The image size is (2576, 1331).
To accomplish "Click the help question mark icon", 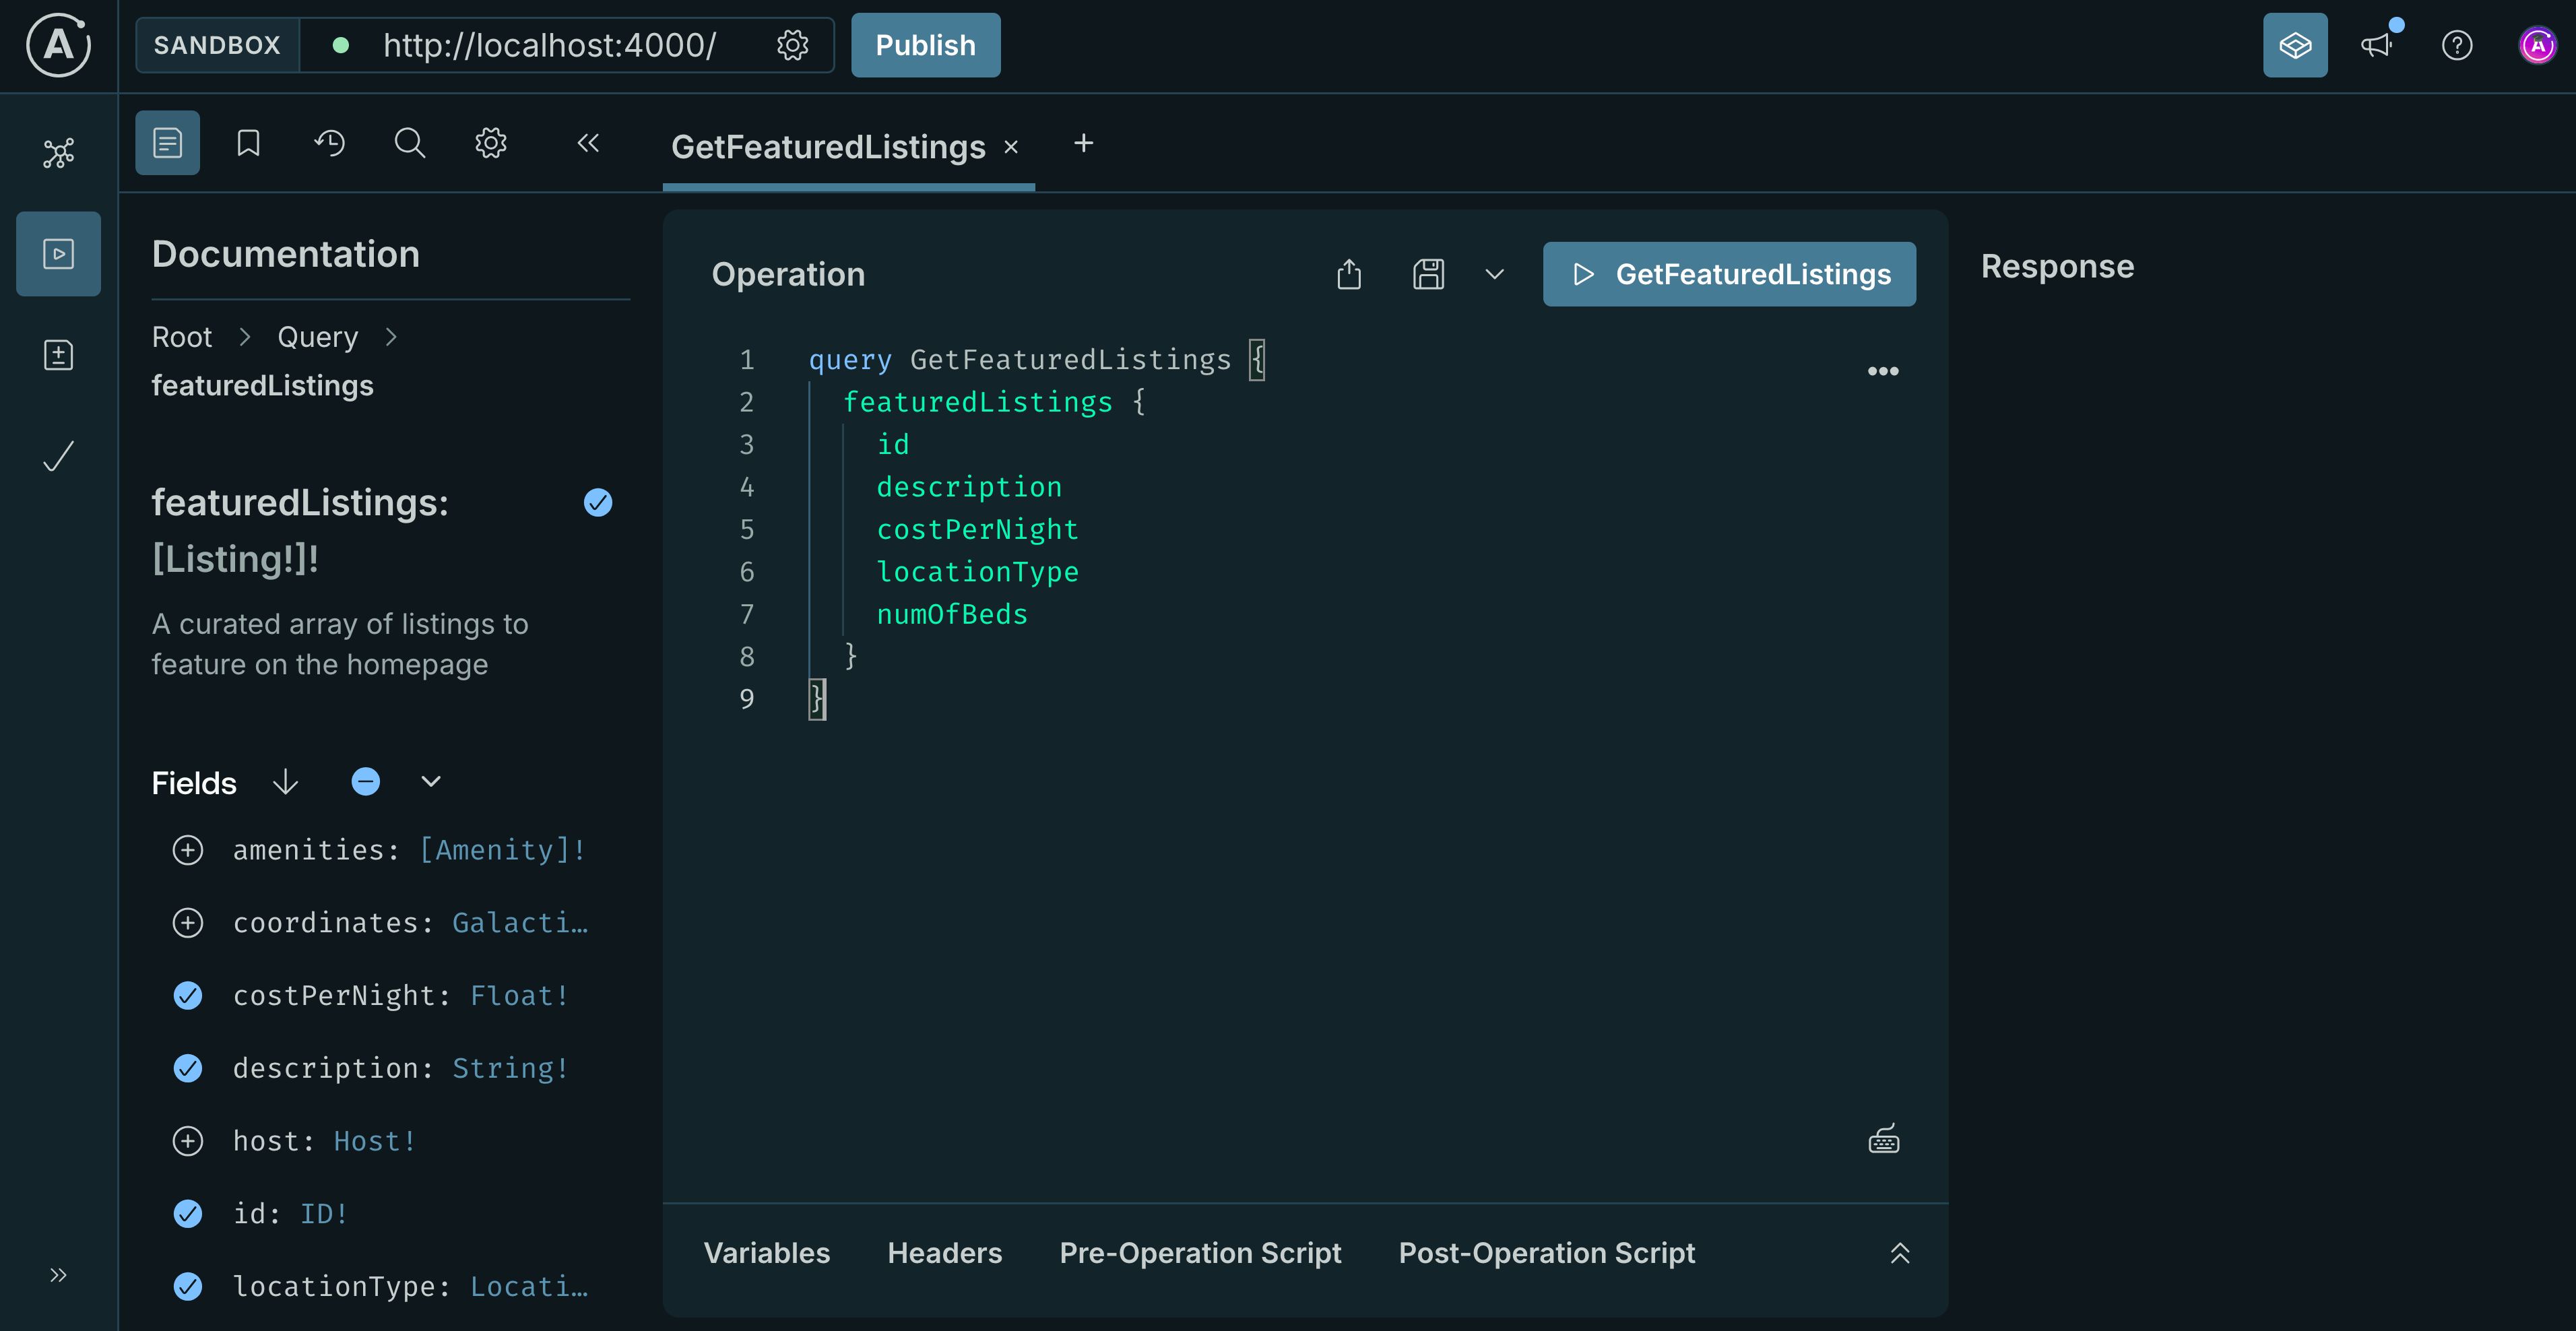I will [2457, 44].
